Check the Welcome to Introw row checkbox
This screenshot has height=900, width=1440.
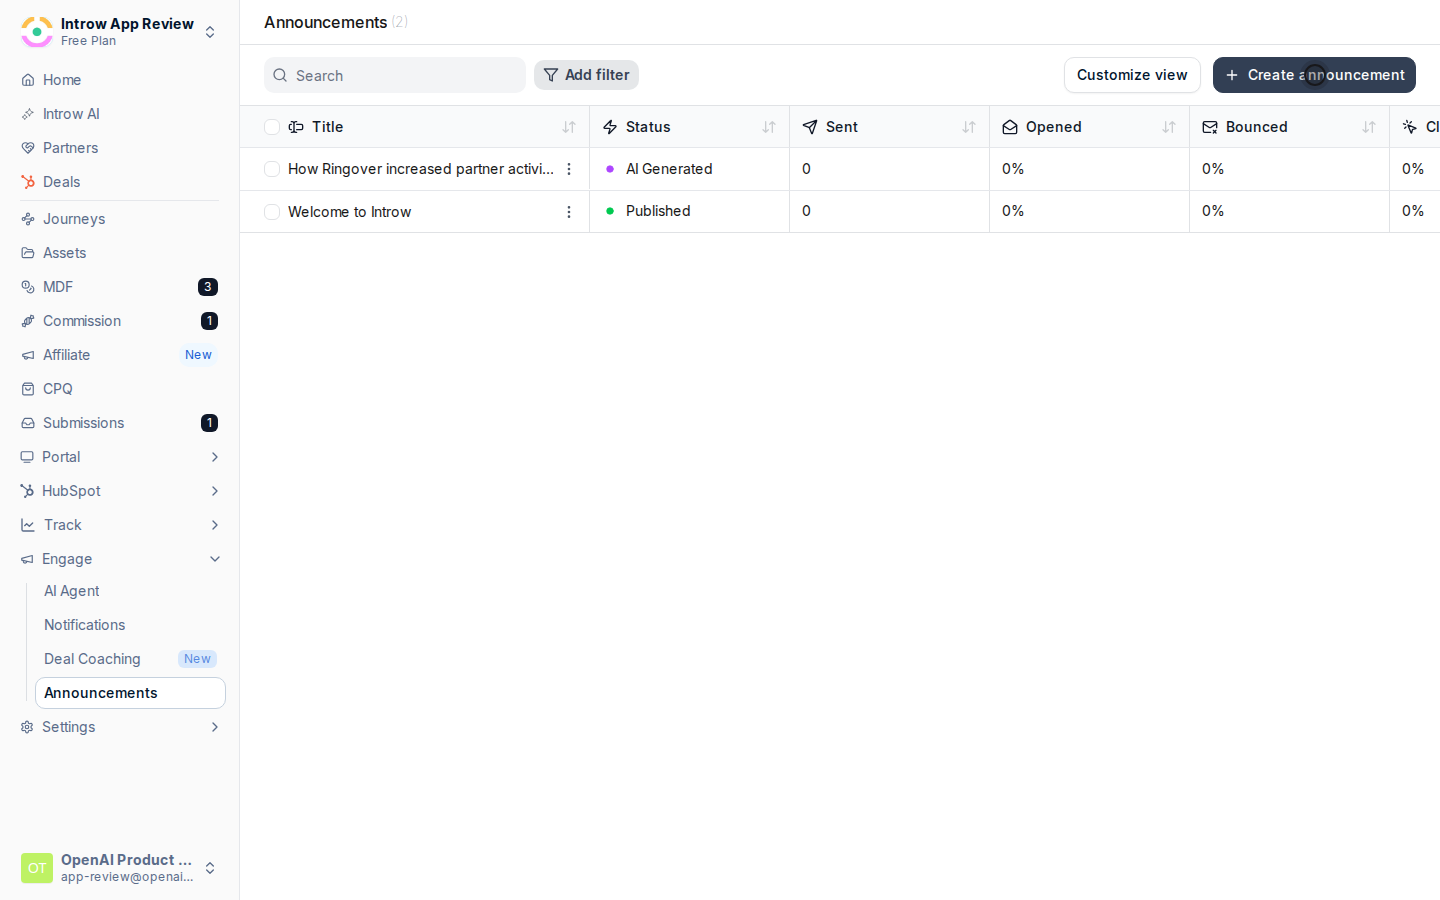click(x=272, y=212)
